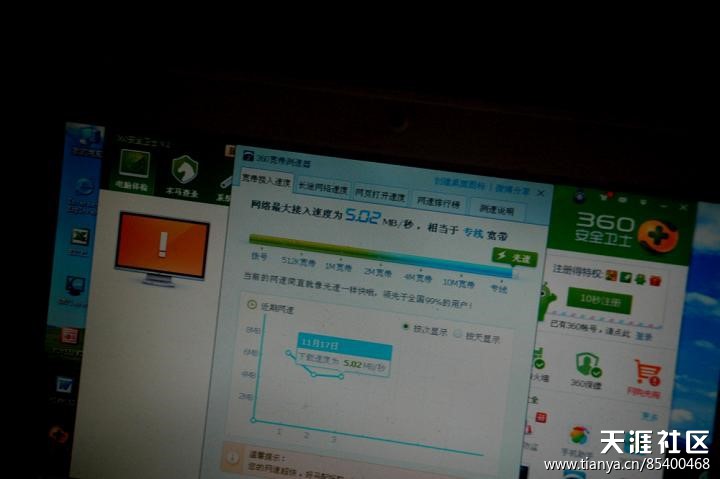Switch to the 长途网络速度 tab

[x=323, y=187]
